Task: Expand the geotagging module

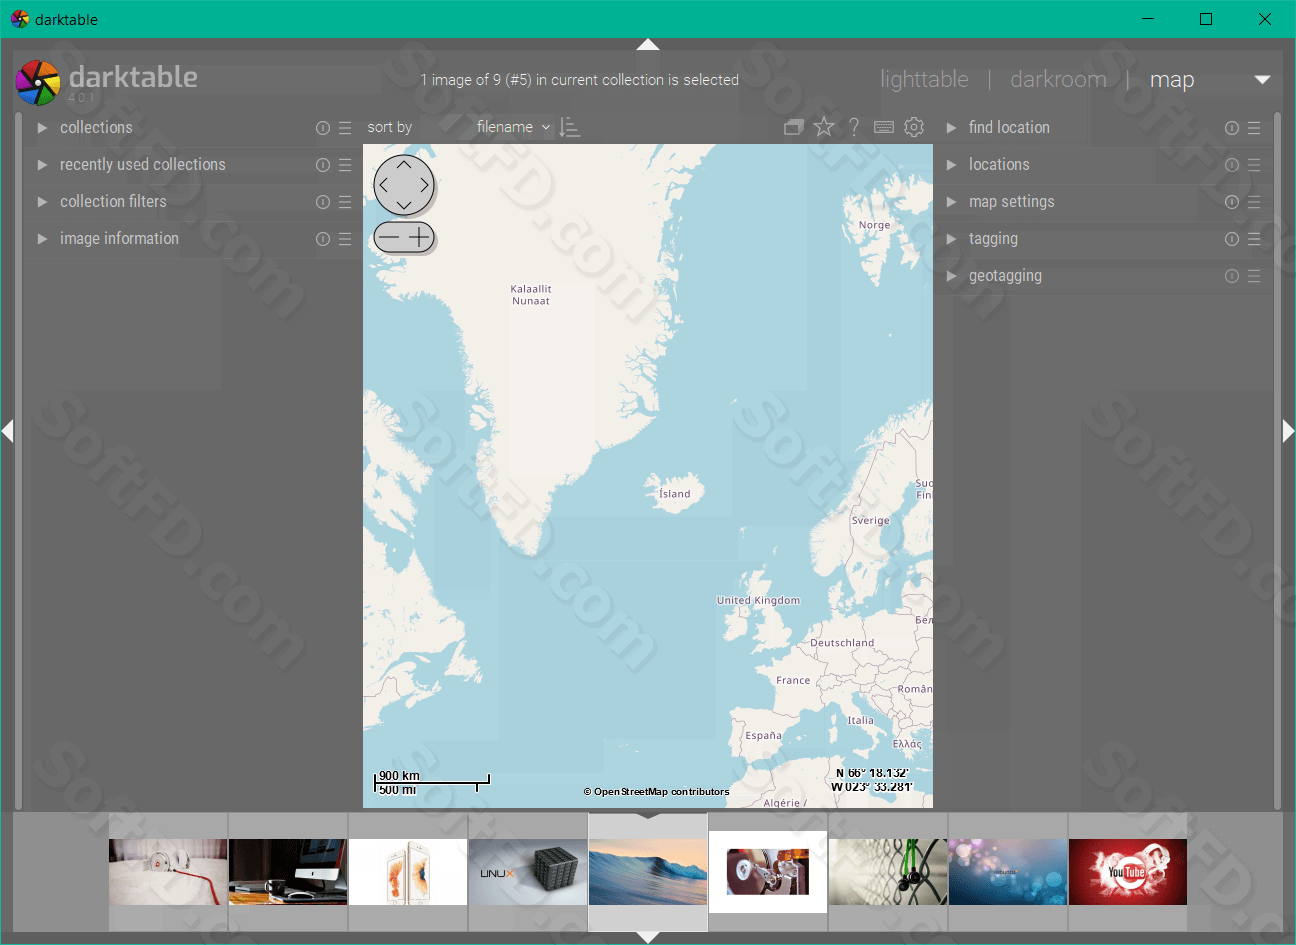Action: click(x=951, y=276)
